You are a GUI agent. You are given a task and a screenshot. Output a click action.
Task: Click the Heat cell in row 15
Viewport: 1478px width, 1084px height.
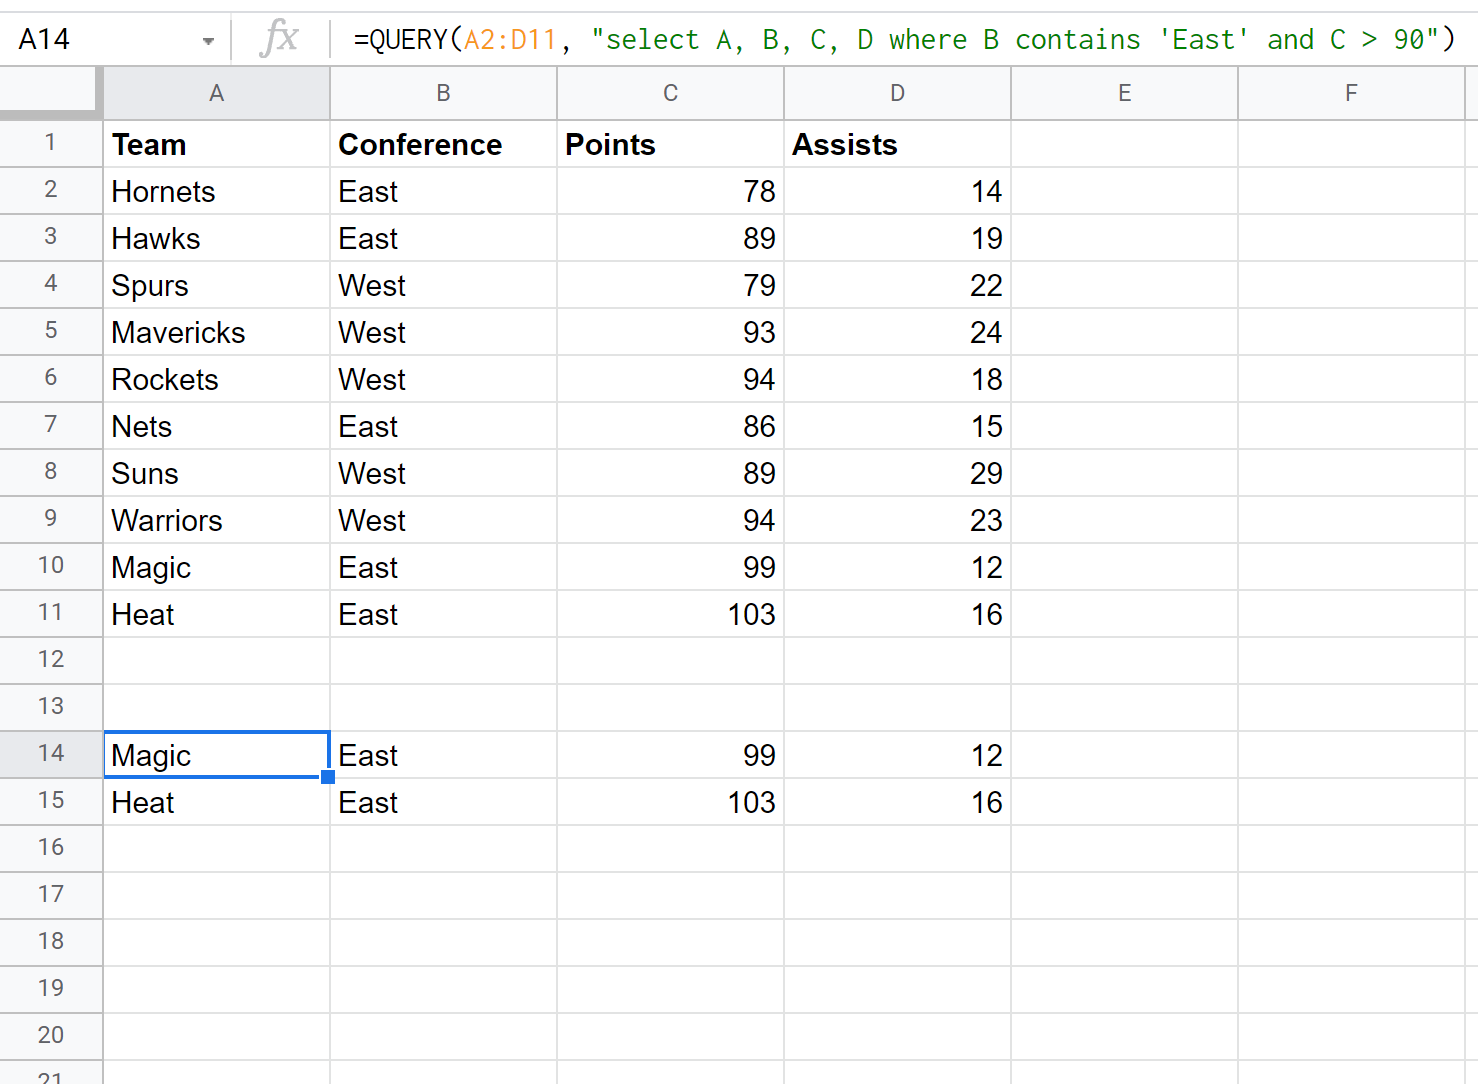pyautogui.click(x=216, y=802)
